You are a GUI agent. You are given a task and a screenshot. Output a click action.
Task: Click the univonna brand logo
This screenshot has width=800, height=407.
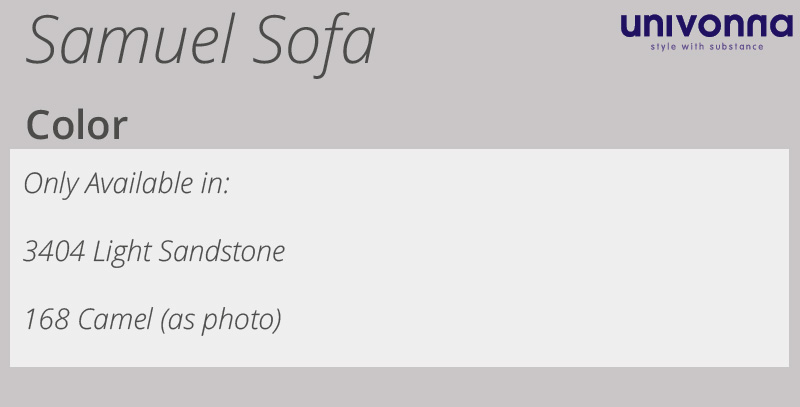coord(706,26)
